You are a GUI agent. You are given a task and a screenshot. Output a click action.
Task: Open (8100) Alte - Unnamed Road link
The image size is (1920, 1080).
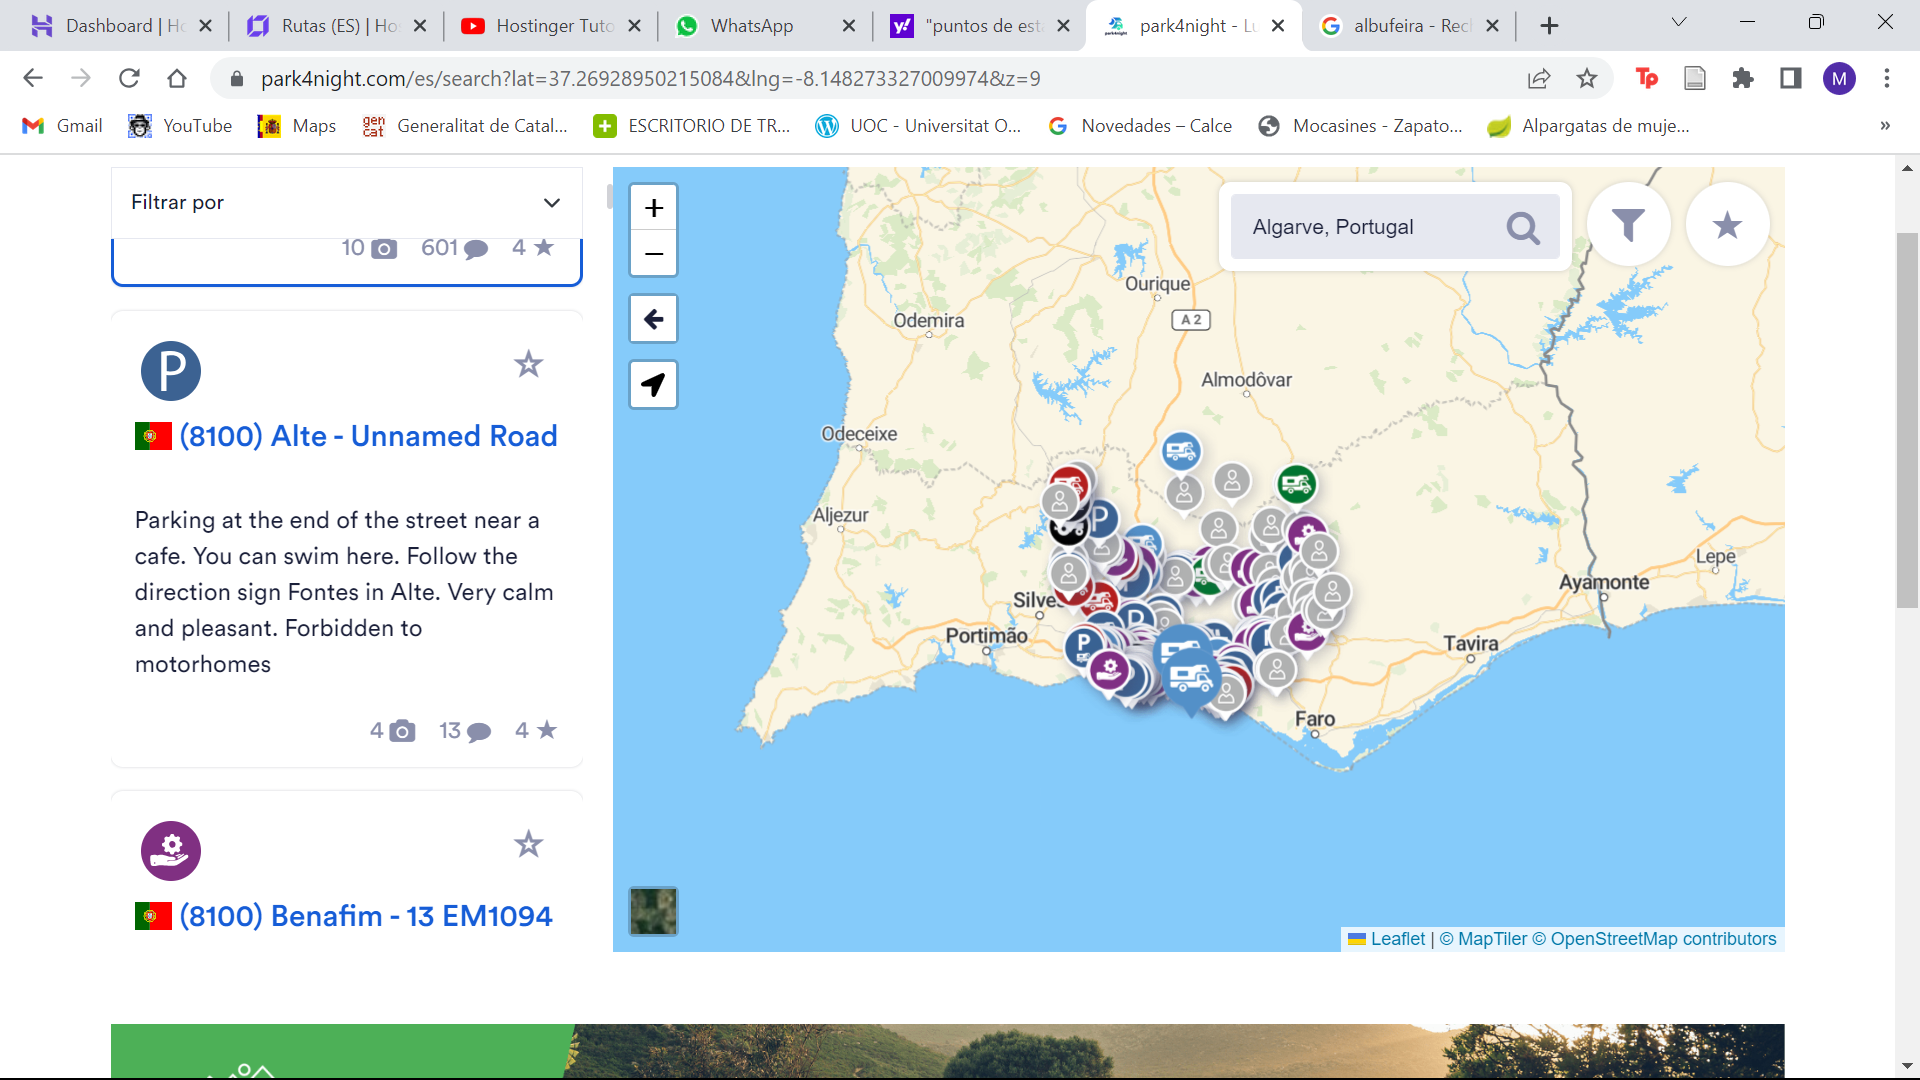click(x=368, y=436)
